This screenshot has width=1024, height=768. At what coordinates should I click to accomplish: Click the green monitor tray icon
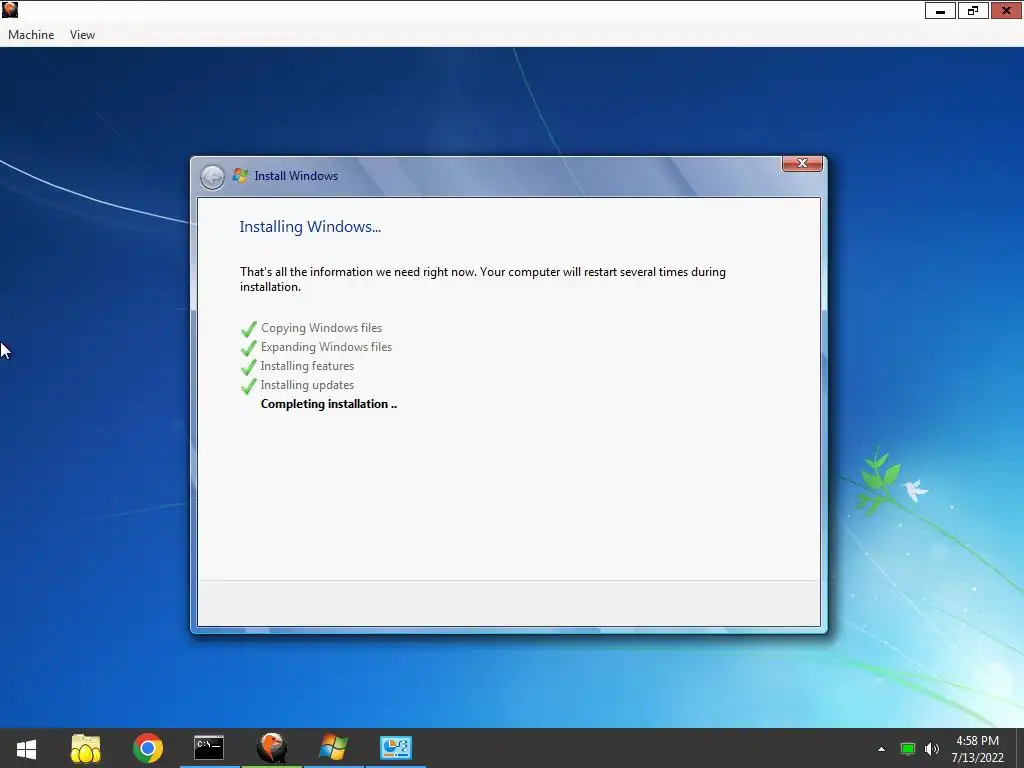[908, 749]
